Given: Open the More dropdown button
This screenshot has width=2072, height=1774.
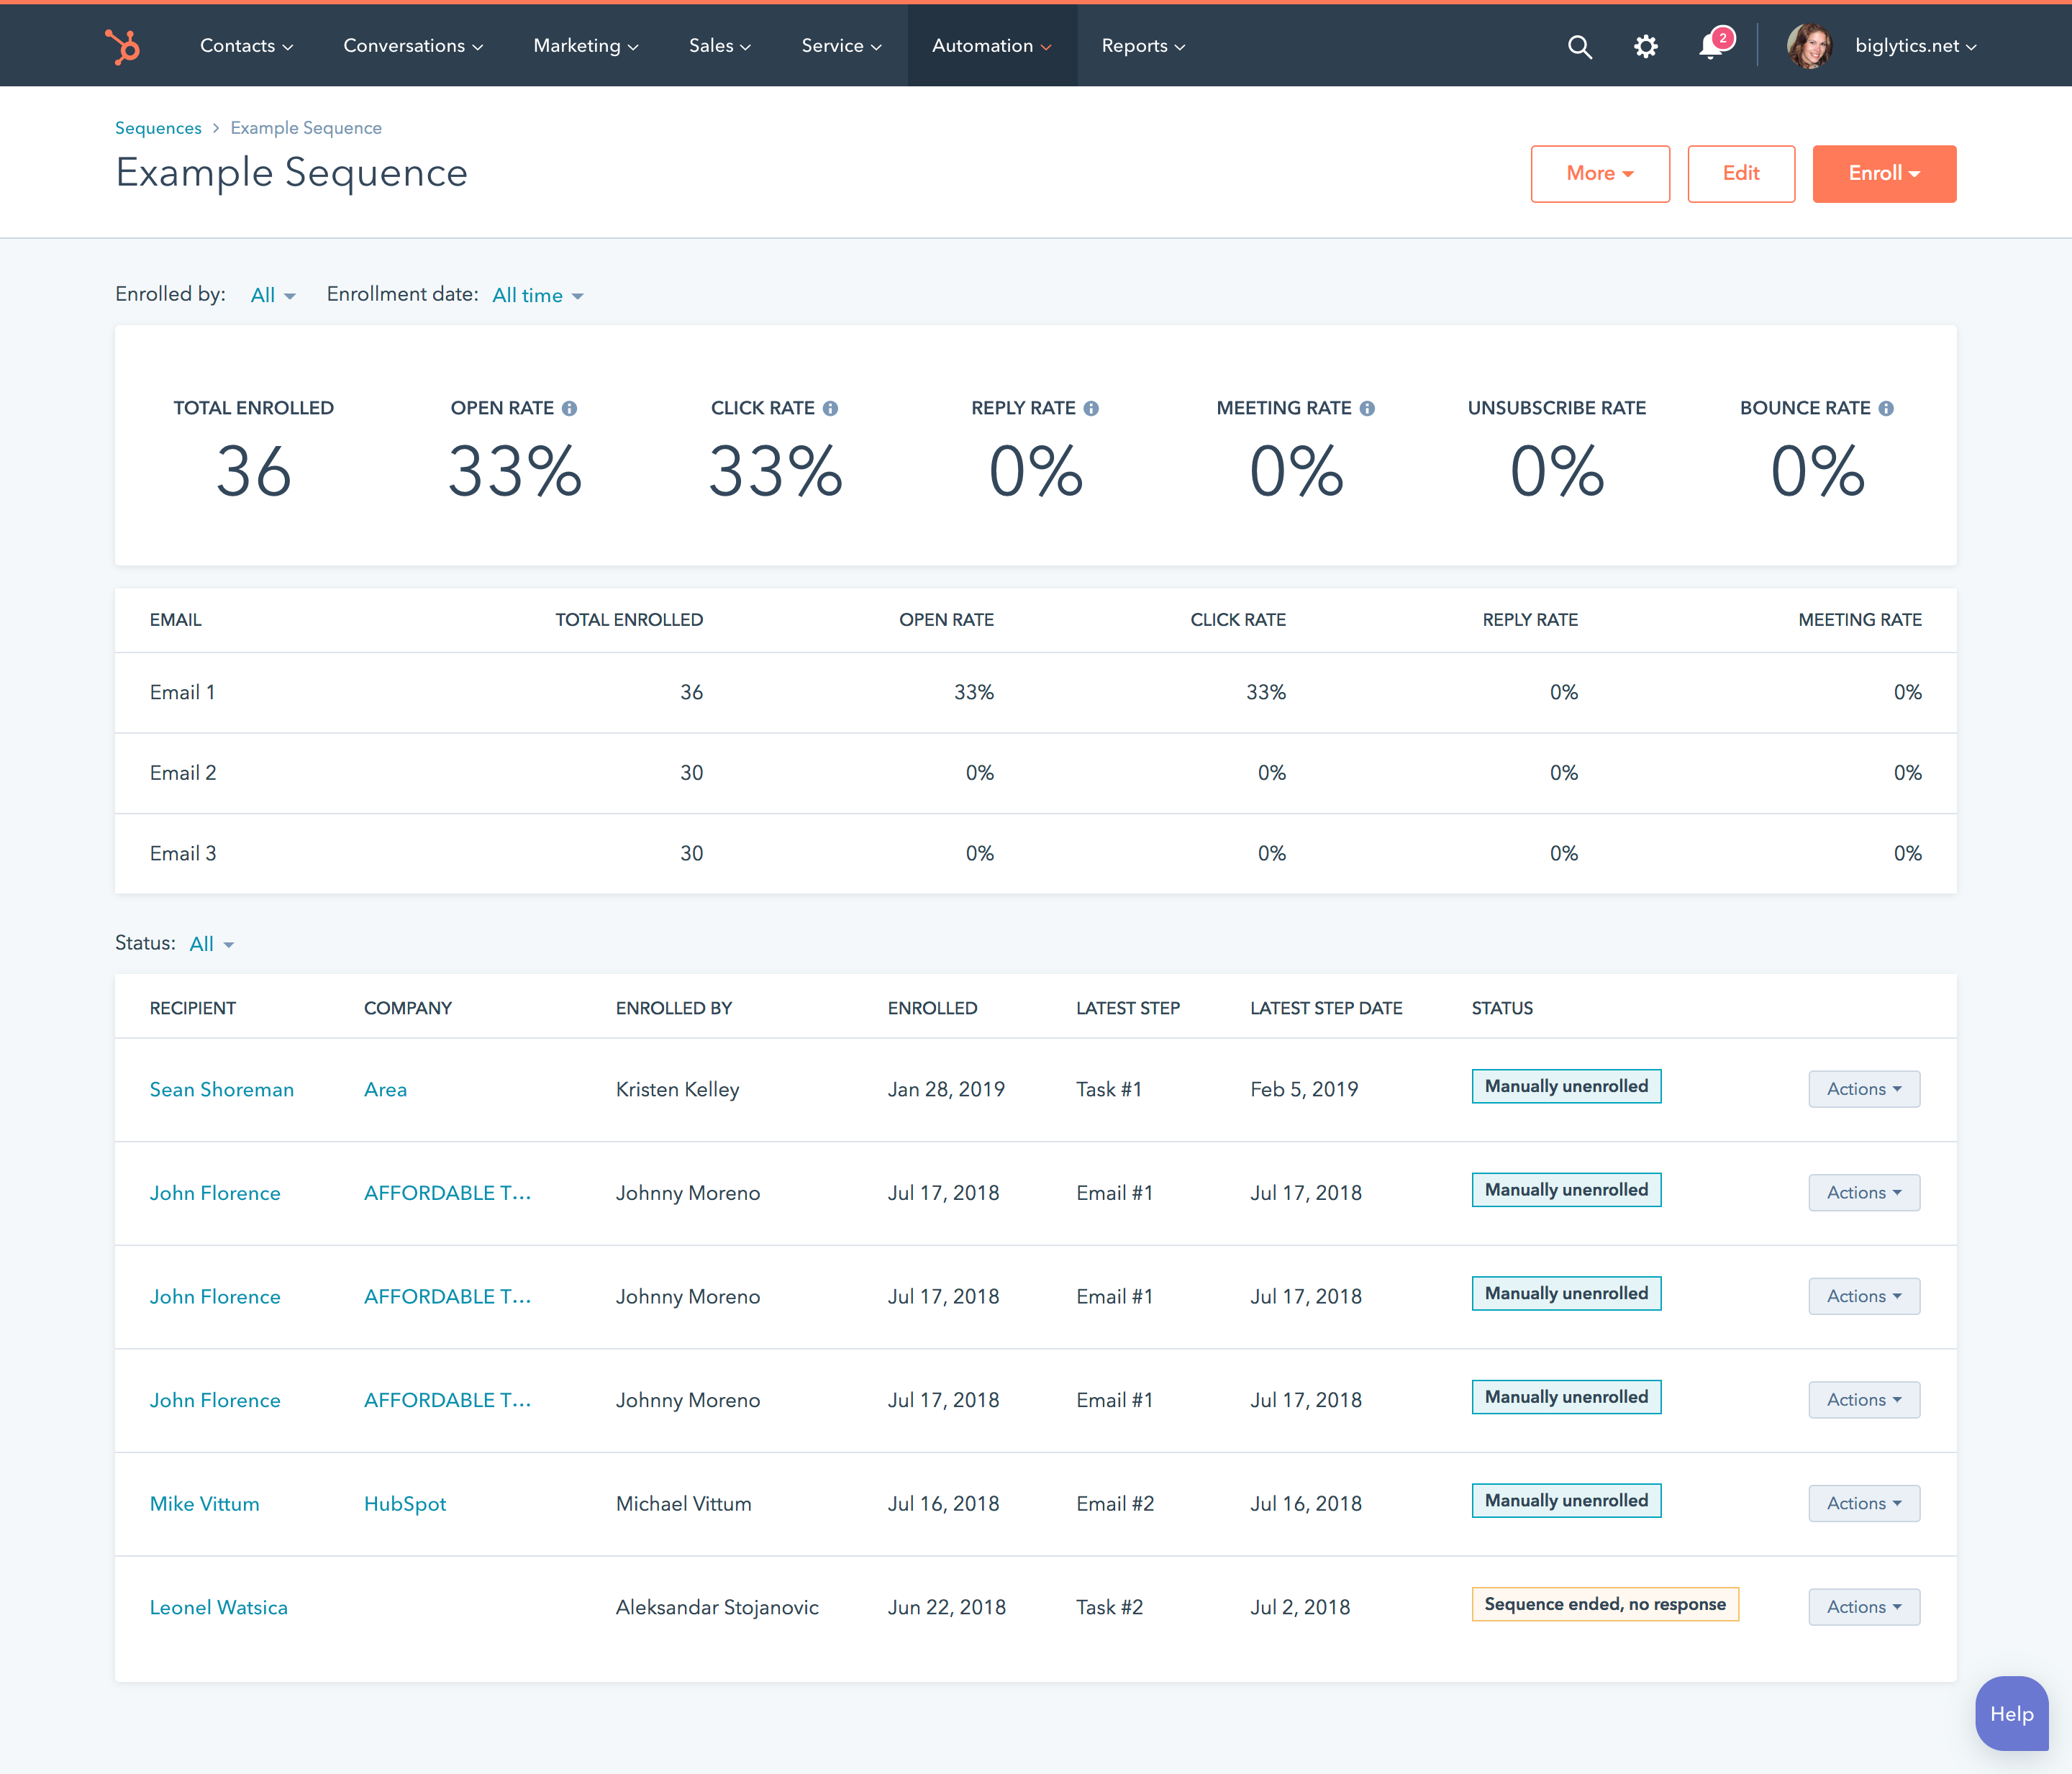Looking at the screenshot, I should click(x=1600, y=173).
